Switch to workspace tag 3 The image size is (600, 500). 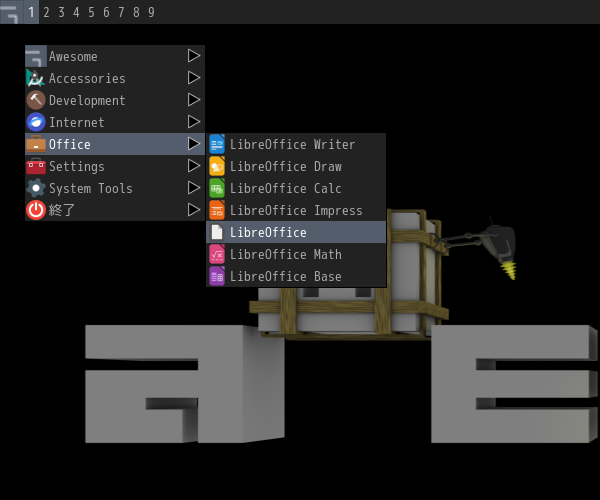[61, 12]
